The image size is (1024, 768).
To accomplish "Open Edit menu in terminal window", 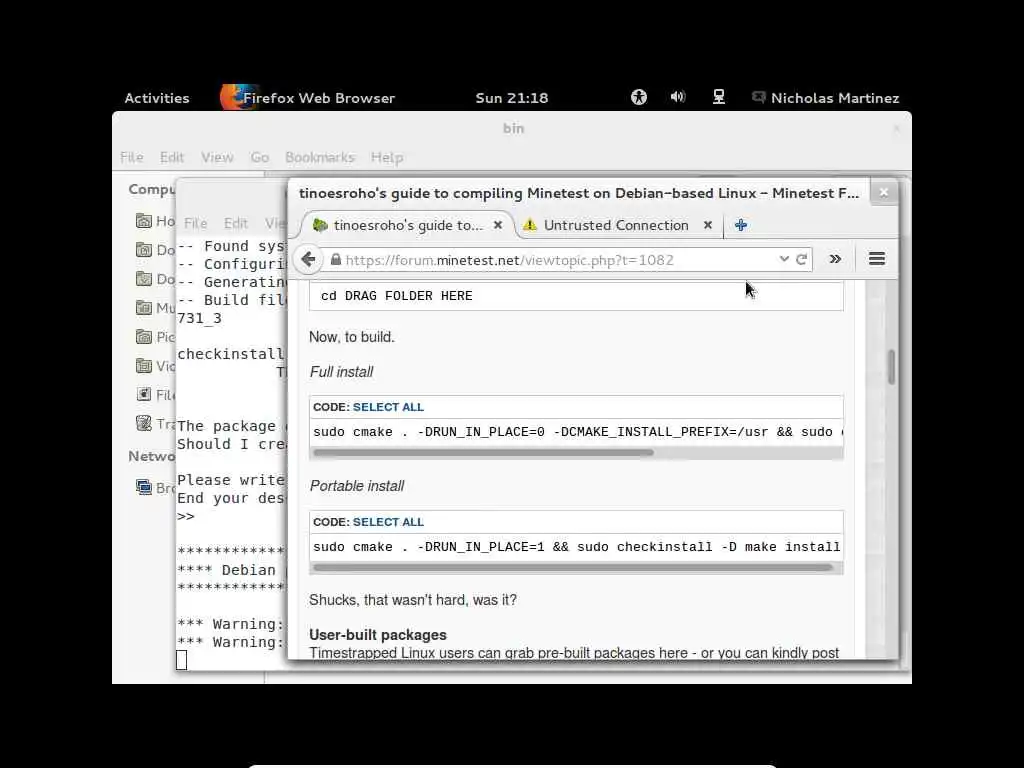I will [236, 223].
